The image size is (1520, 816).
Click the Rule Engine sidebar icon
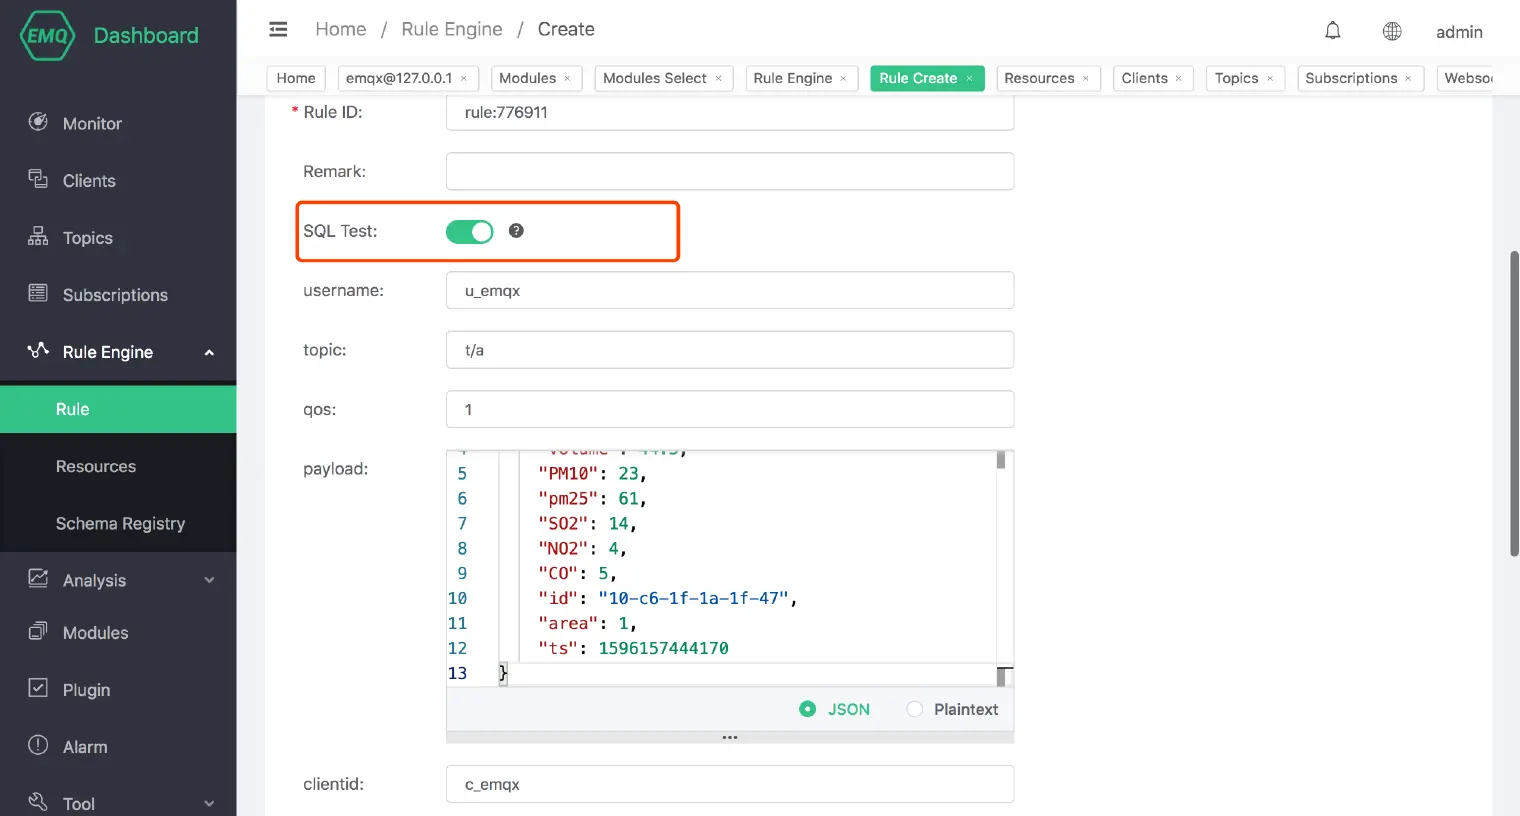[x=38, y=350]
